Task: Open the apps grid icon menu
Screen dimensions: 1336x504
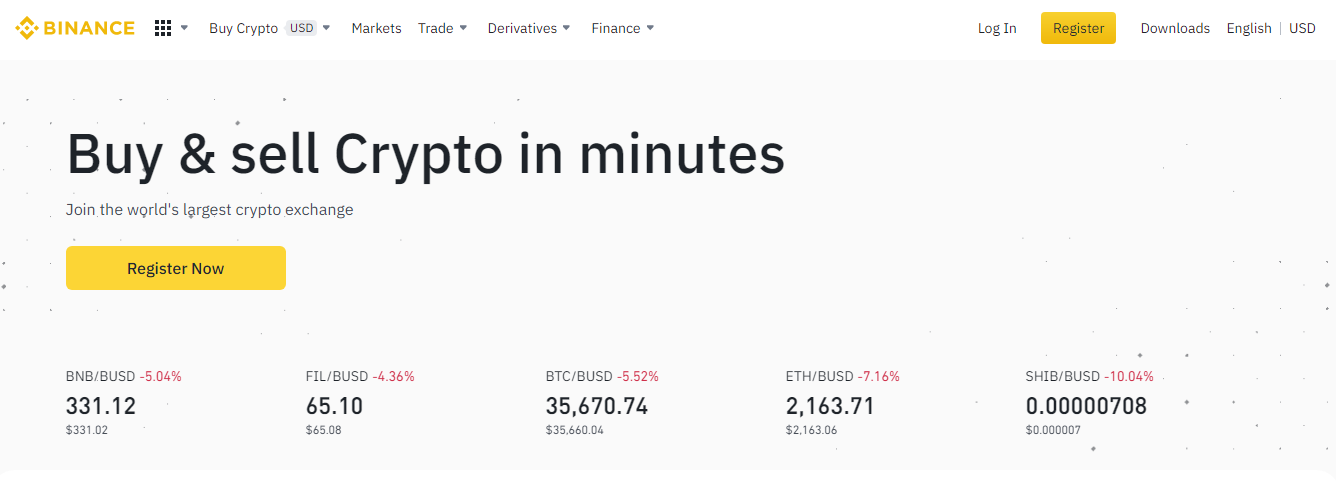Action: click(163, 28)
